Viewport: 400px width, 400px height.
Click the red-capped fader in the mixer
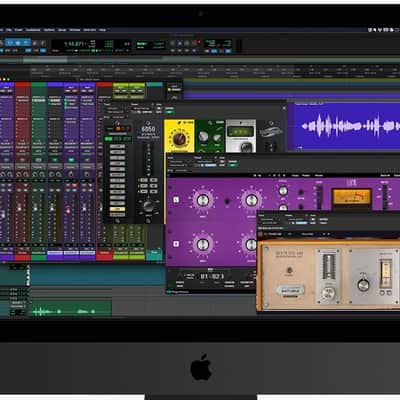pyautogui.click(x=68, y=210)
